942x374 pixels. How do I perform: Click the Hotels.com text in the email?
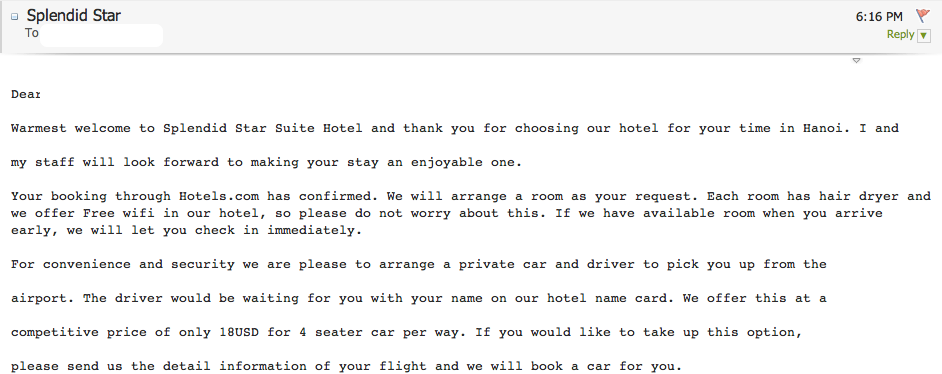219,196
